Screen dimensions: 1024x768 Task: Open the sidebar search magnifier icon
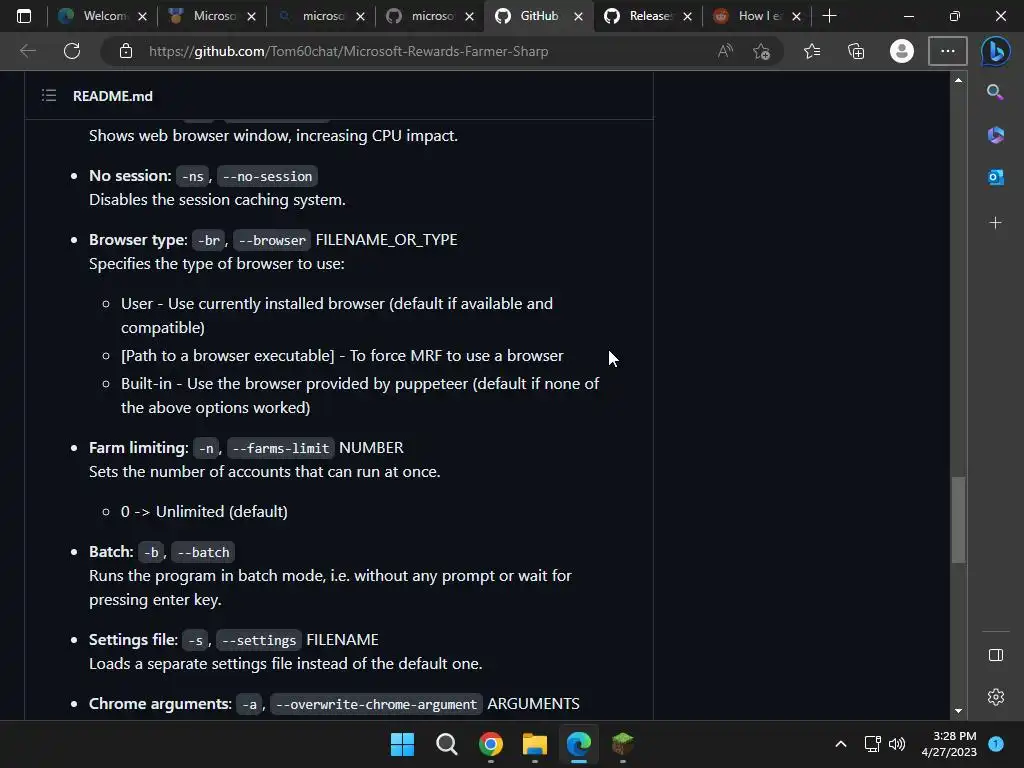click(995, 92)
